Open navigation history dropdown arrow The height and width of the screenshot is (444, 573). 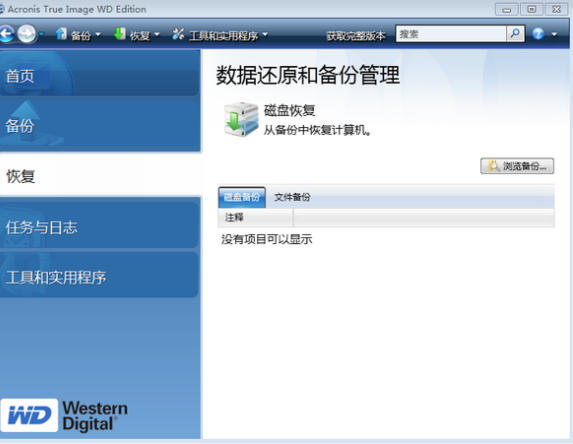[x=41, y=34]
